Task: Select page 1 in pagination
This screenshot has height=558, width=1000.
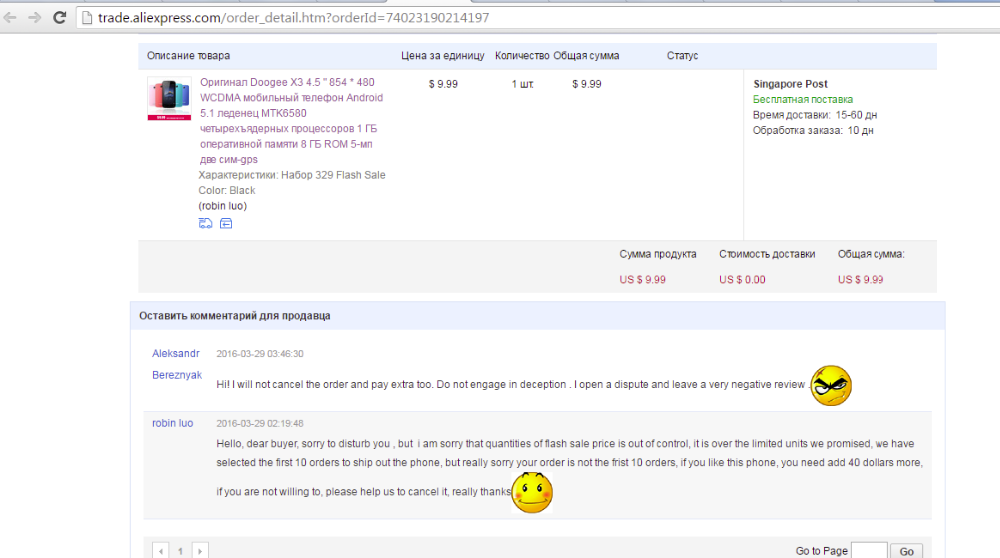Action: pos(180,551)
